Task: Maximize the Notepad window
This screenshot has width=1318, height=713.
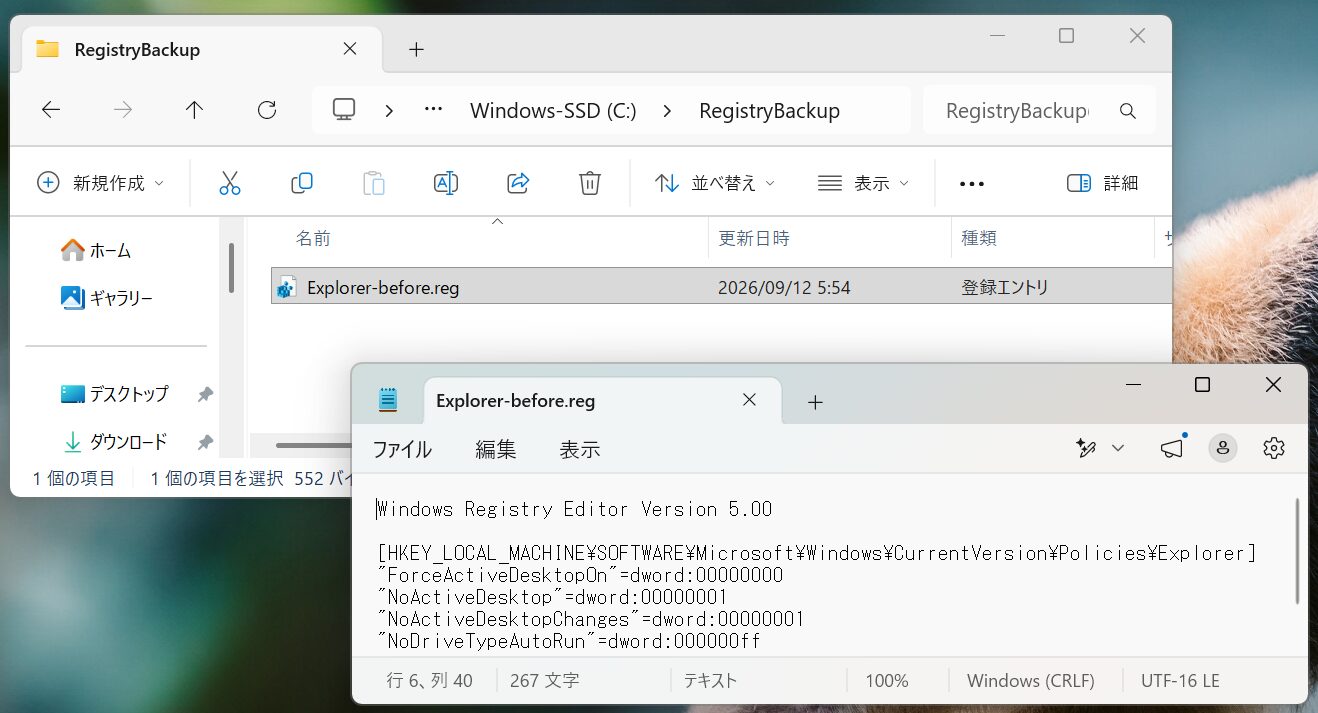Action: (1203, 385)
